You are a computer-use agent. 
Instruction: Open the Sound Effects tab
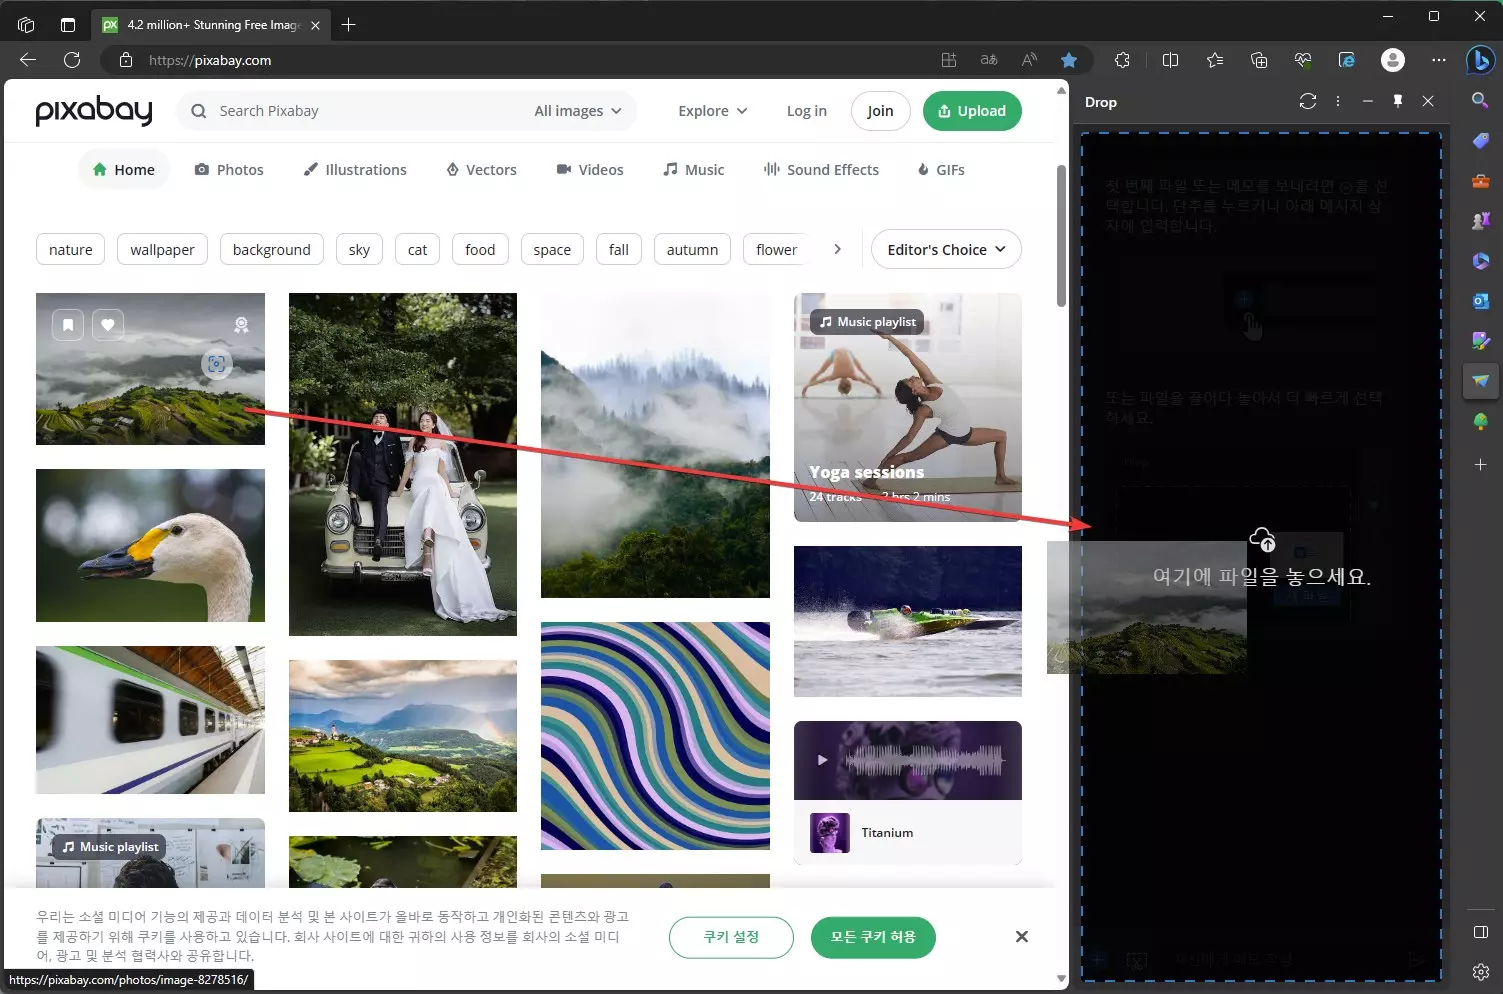pyautogui.click(x=821, y=170)
